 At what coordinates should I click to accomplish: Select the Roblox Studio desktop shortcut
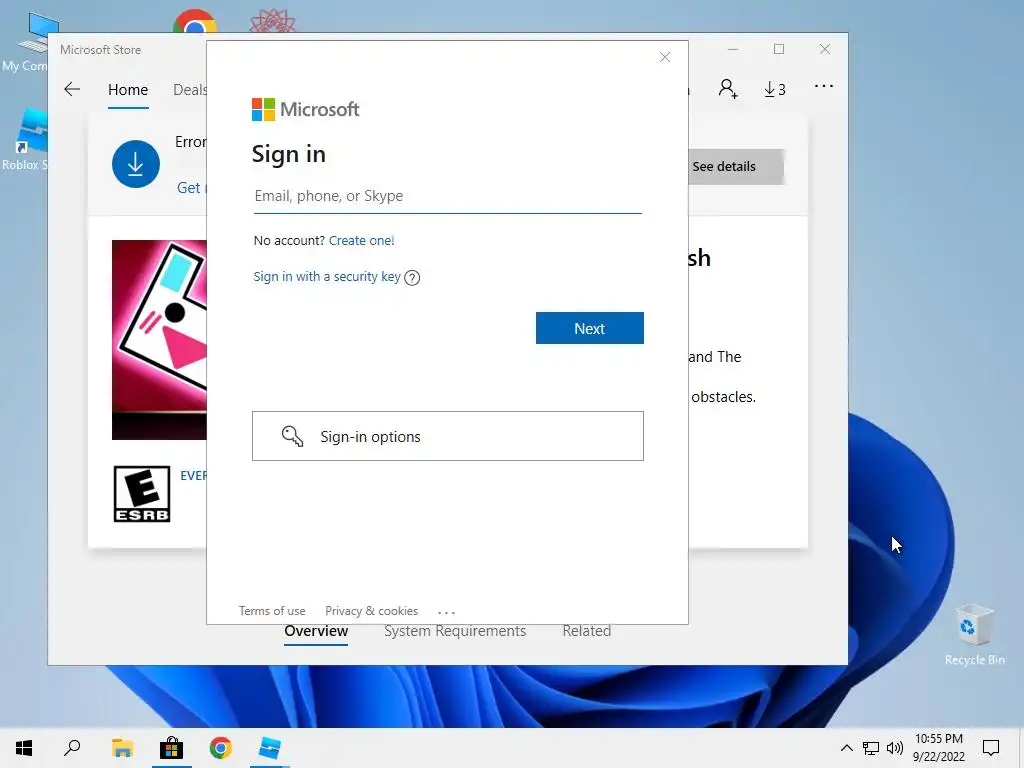25,140
